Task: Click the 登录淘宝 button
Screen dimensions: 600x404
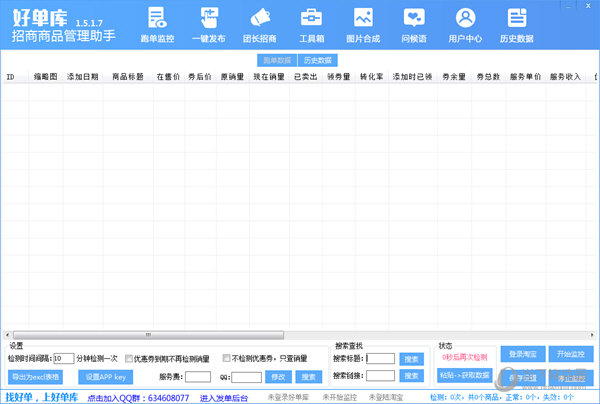Action: pyautogui.click(x=523, y=354)
